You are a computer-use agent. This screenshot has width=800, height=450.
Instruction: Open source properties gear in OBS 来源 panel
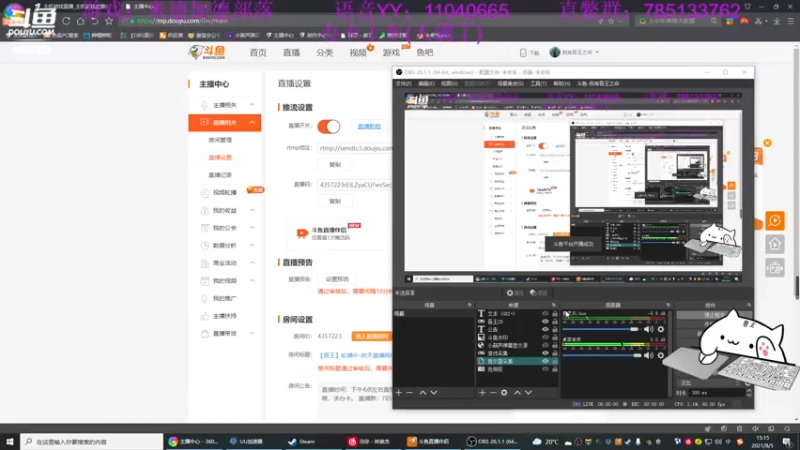[x=504, y=392]
